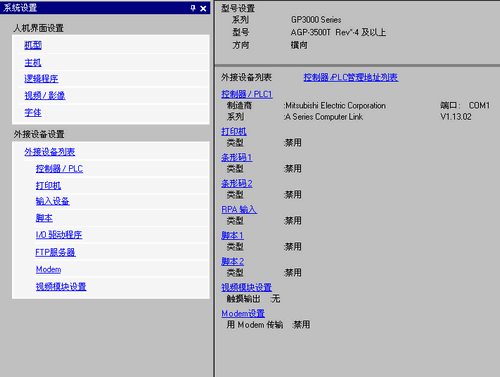Open the RPA 输入 link
The image size is (500, 377).
[239, 209]
